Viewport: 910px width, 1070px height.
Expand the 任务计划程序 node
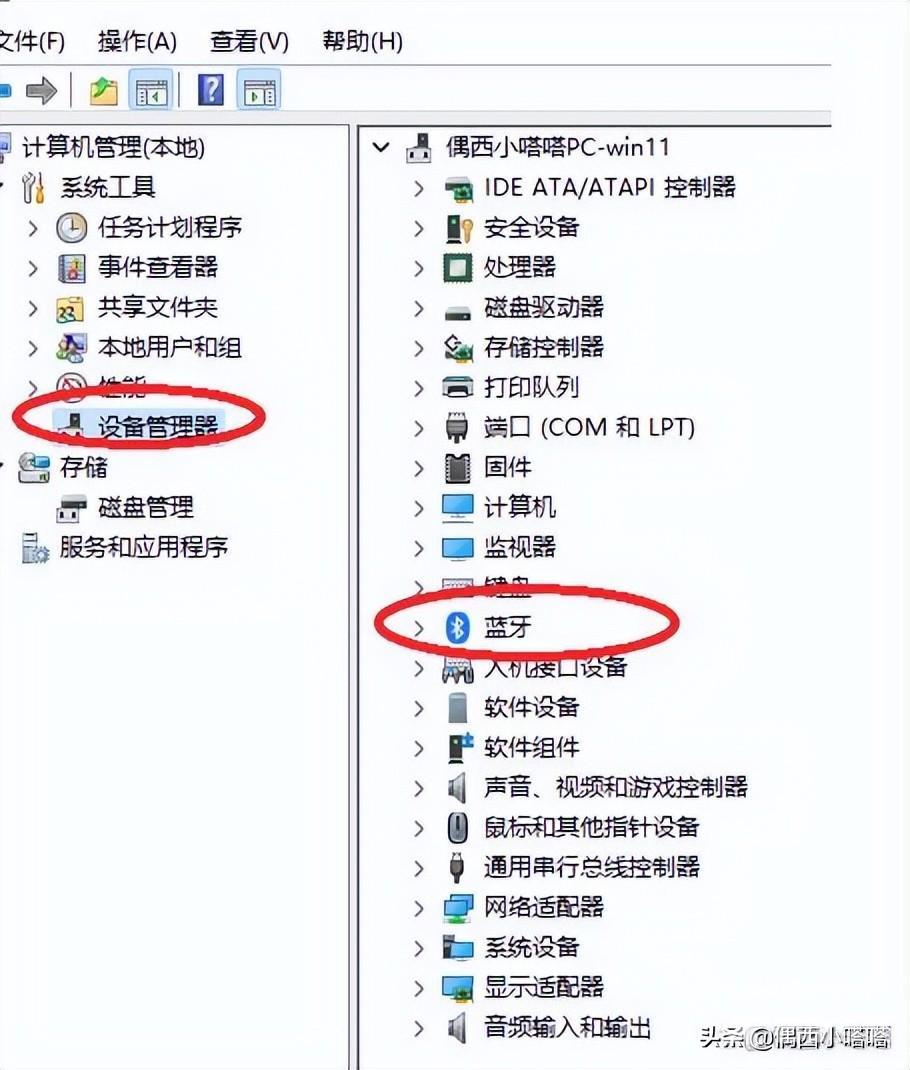(x=33, y=228)
